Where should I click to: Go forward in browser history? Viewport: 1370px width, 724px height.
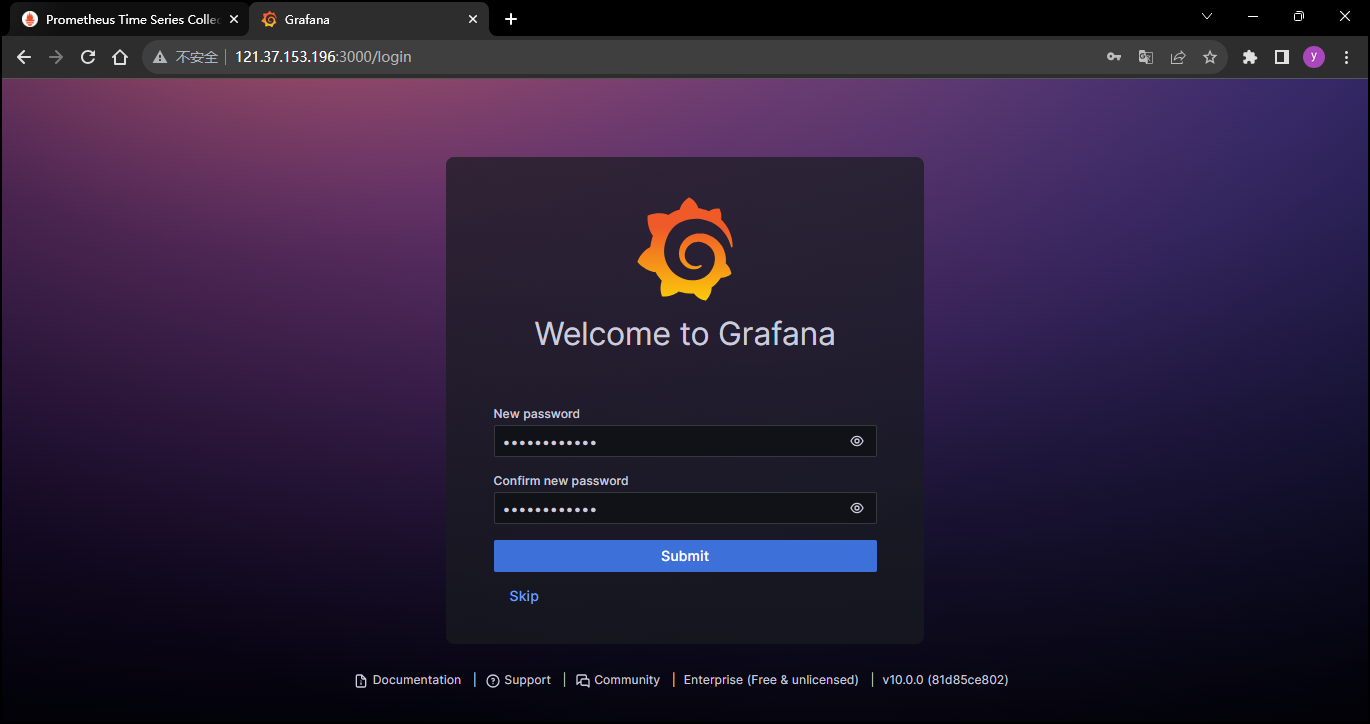point(56,57)
